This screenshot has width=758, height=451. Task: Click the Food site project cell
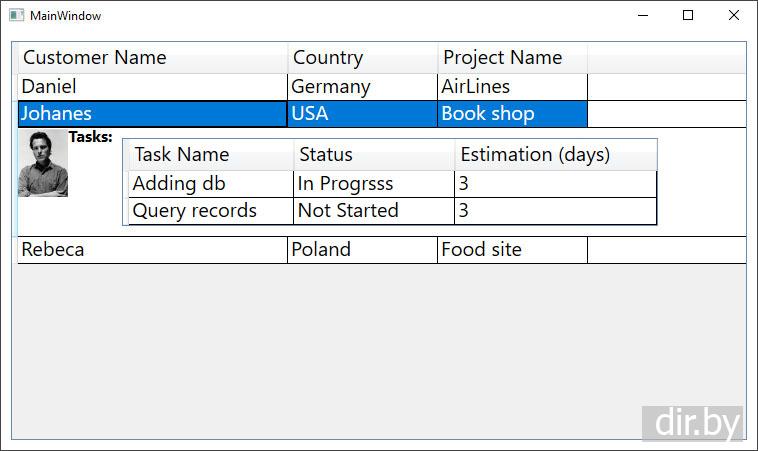point(482,250)
